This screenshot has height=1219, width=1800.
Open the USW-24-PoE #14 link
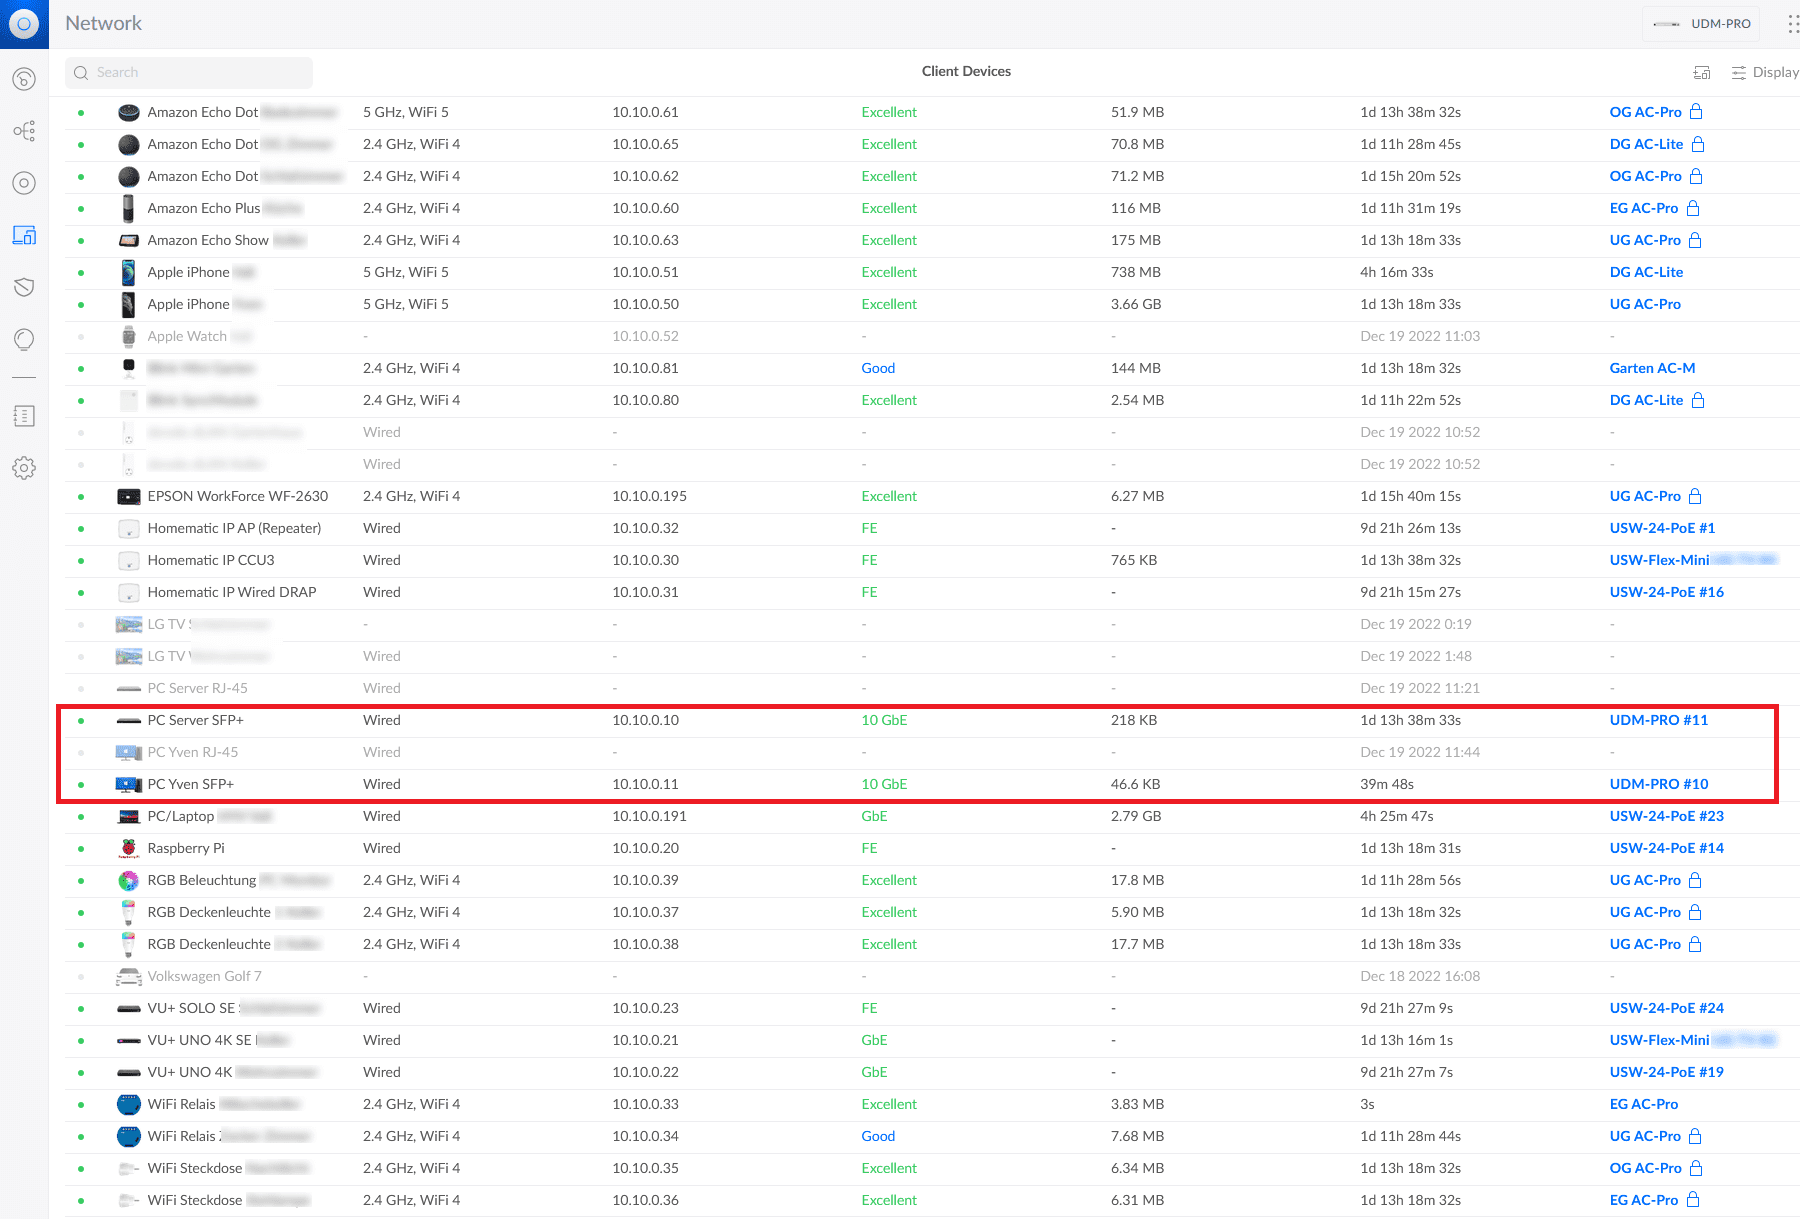[x=1666, y=848]
